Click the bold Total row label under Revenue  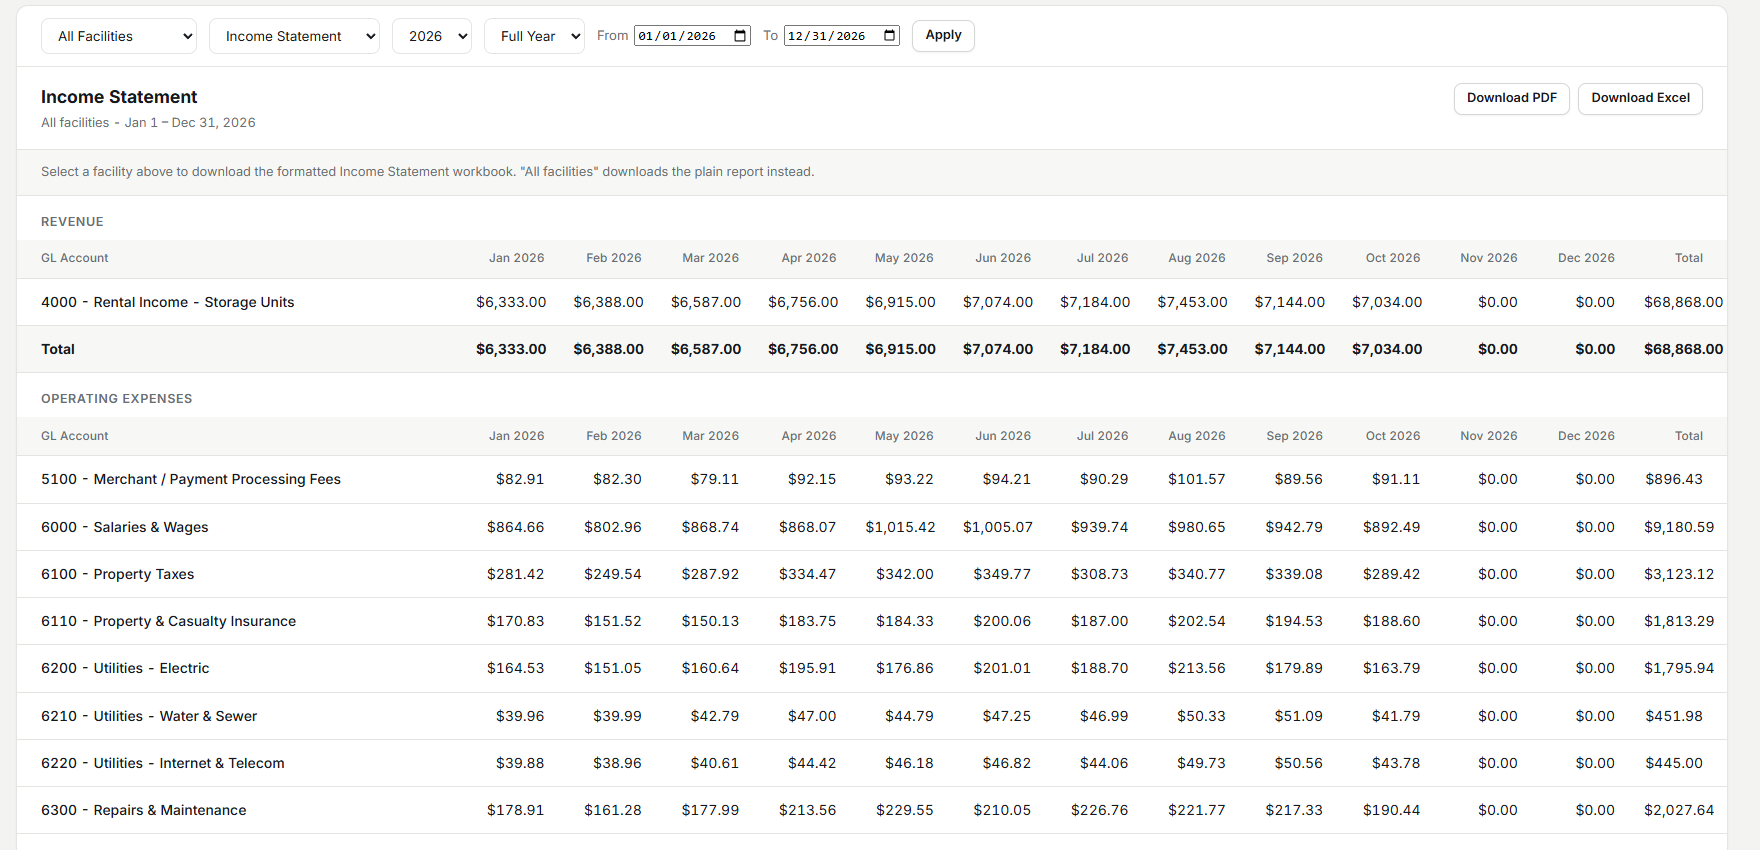pos(58,349)
